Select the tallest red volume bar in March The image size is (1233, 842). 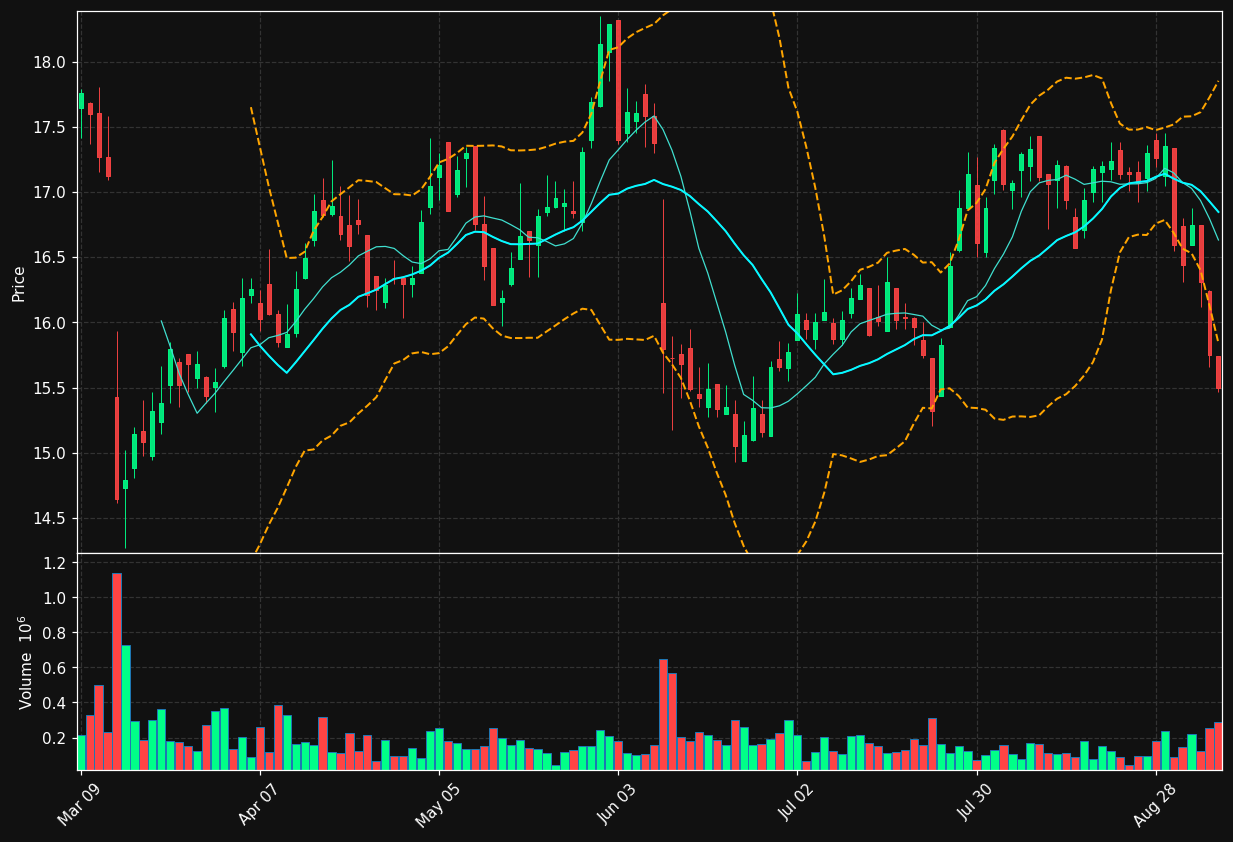coord(117,671)
